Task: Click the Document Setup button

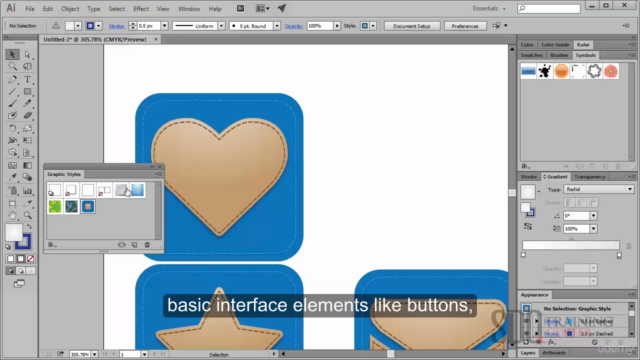Action: click(412, 26)
